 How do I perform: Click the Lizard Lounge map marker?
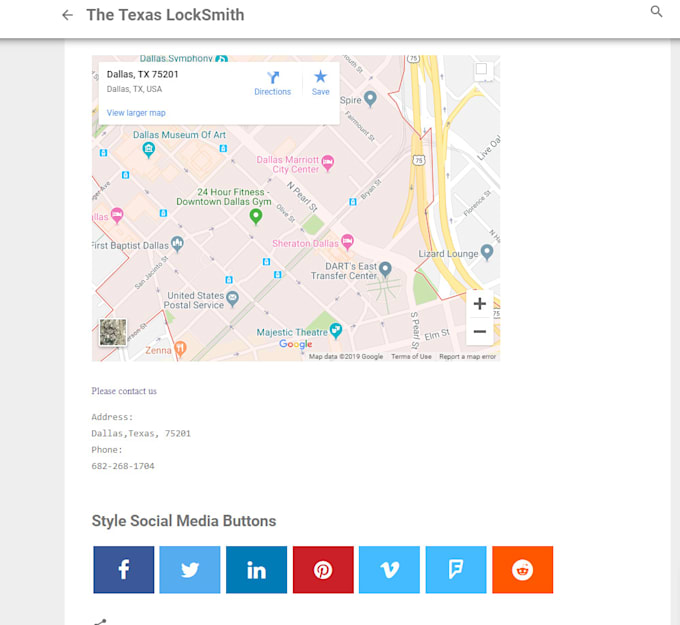click(487, 252)
